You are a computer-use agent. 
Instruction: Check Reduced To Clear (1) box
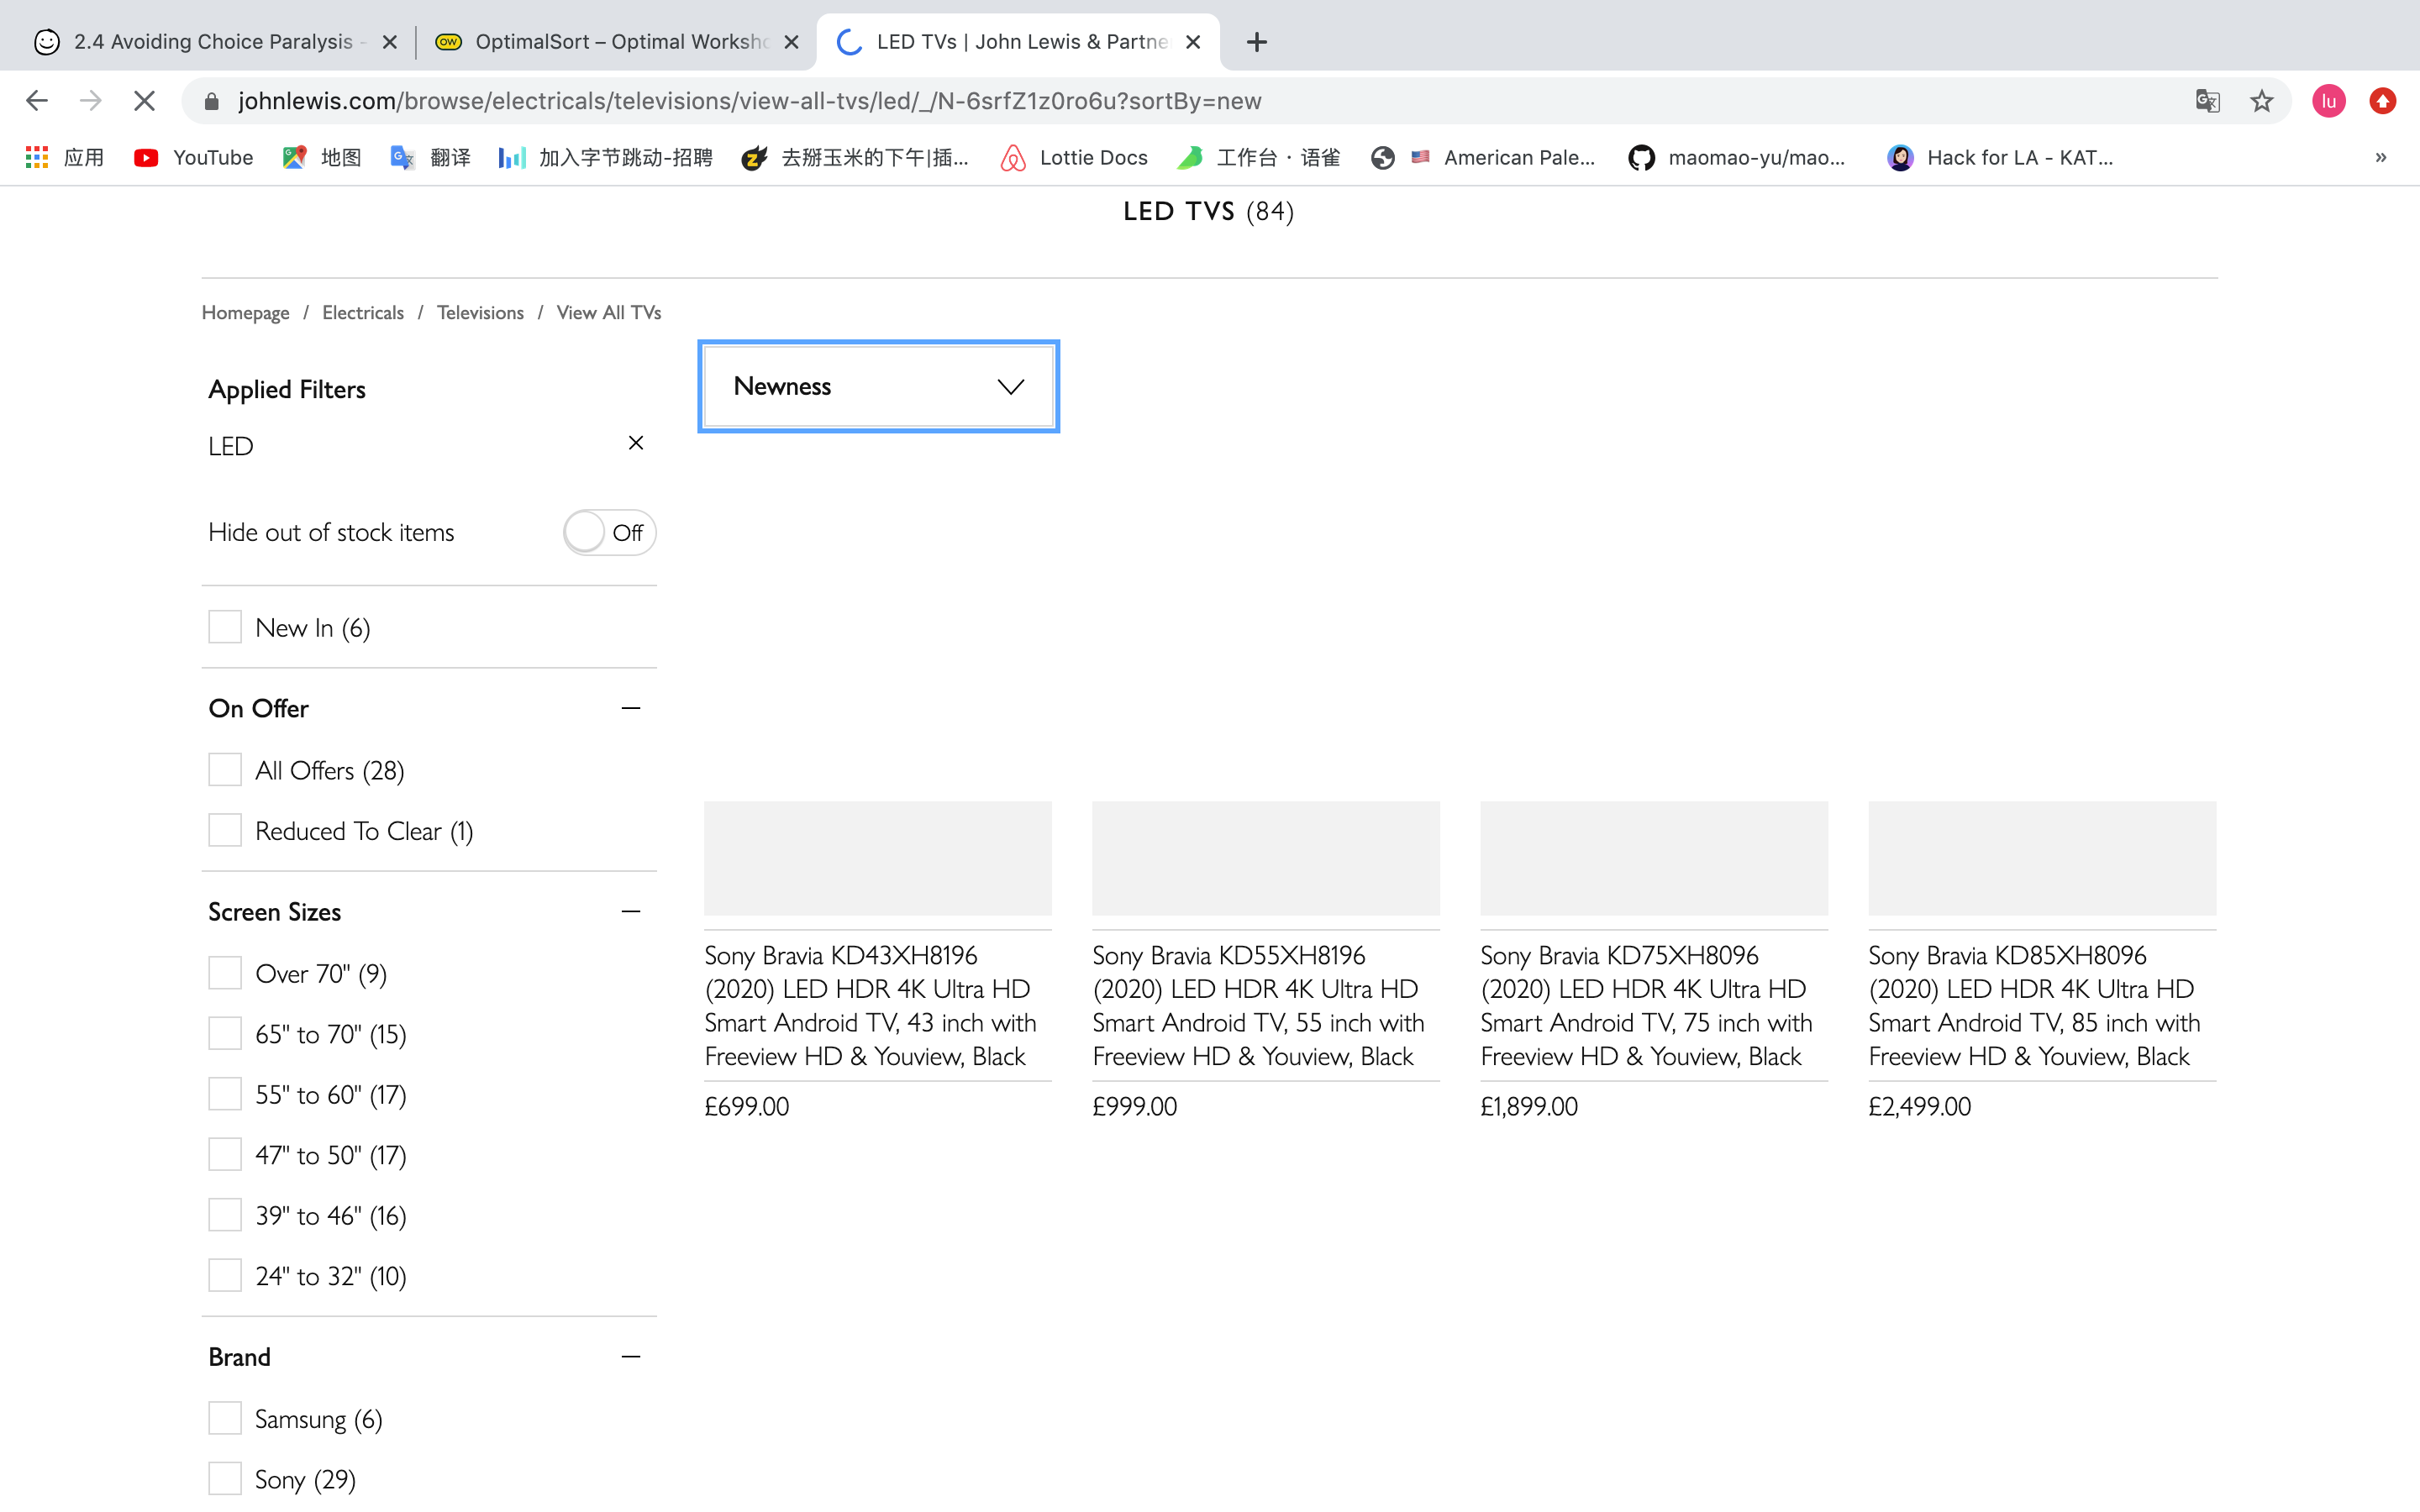coord(225,830)
